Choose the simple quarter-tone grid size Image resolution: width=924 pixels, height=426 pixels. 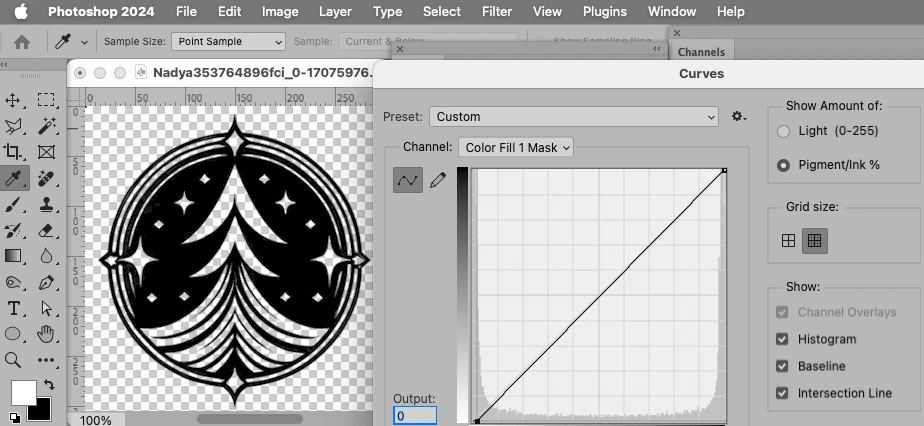(x=788, y=240)
